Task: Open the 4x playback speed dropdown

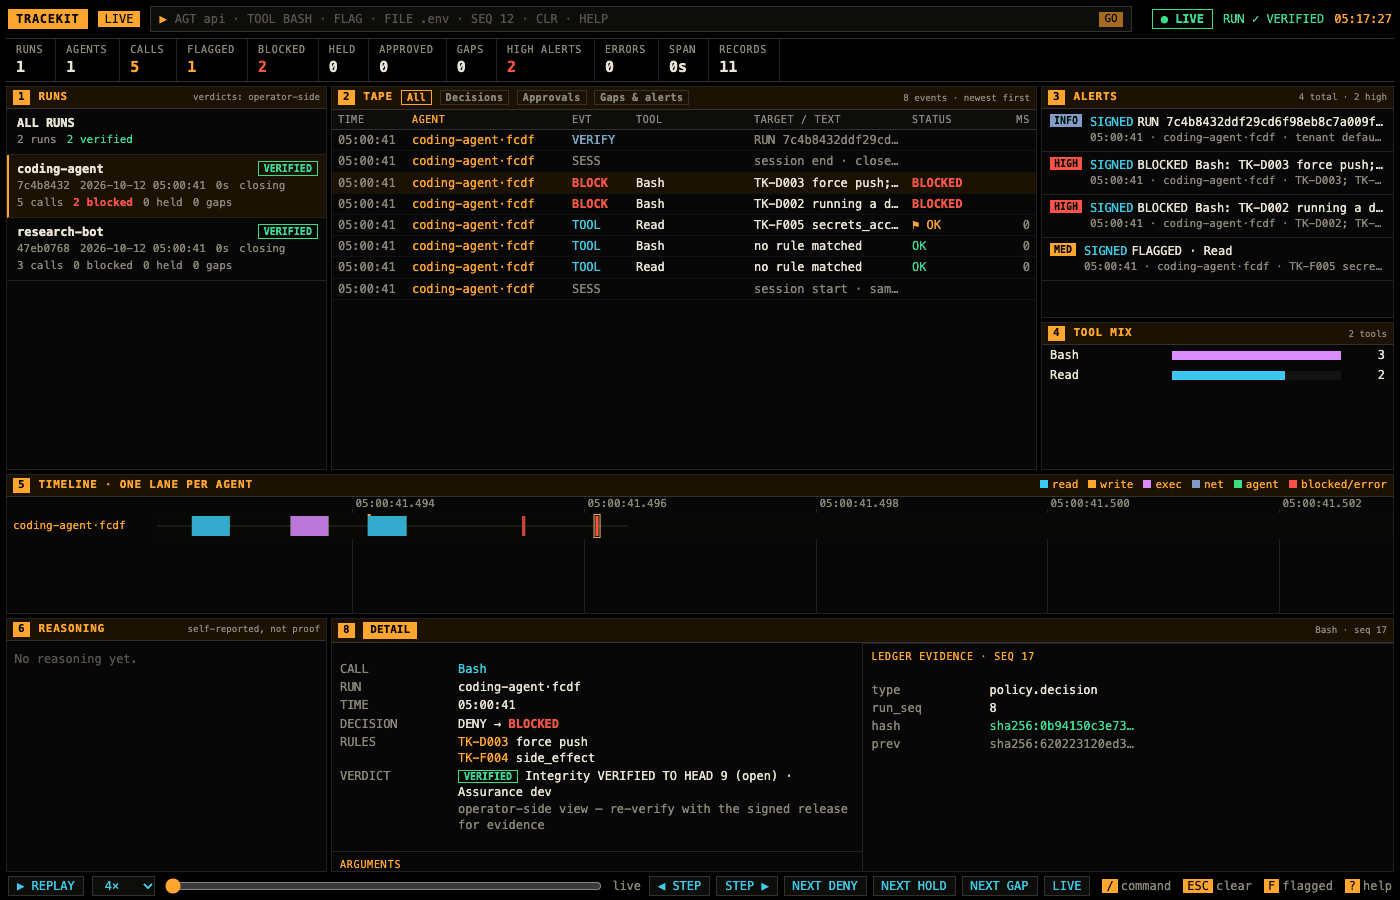Action: click(x=124, y=886)
